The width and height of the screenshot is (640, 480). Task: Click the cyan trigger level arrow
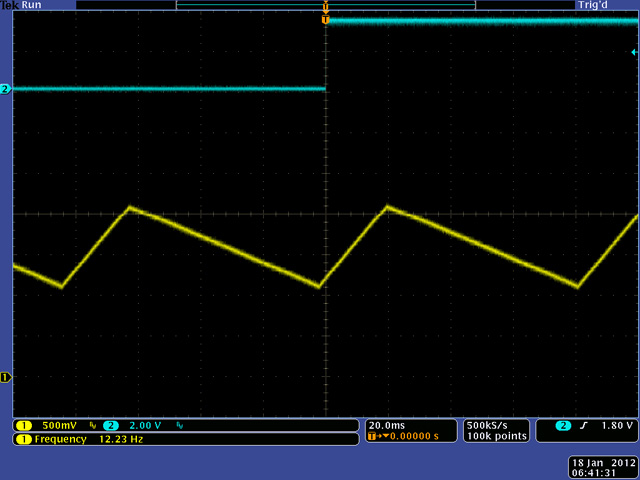coord(634,52)
